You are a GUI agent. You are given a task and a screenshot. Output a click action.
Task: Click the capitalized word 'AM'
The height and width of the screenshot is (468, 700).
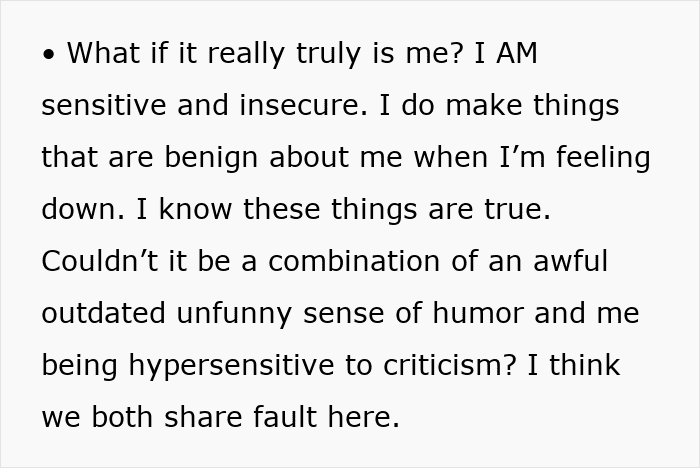(517, 53)
